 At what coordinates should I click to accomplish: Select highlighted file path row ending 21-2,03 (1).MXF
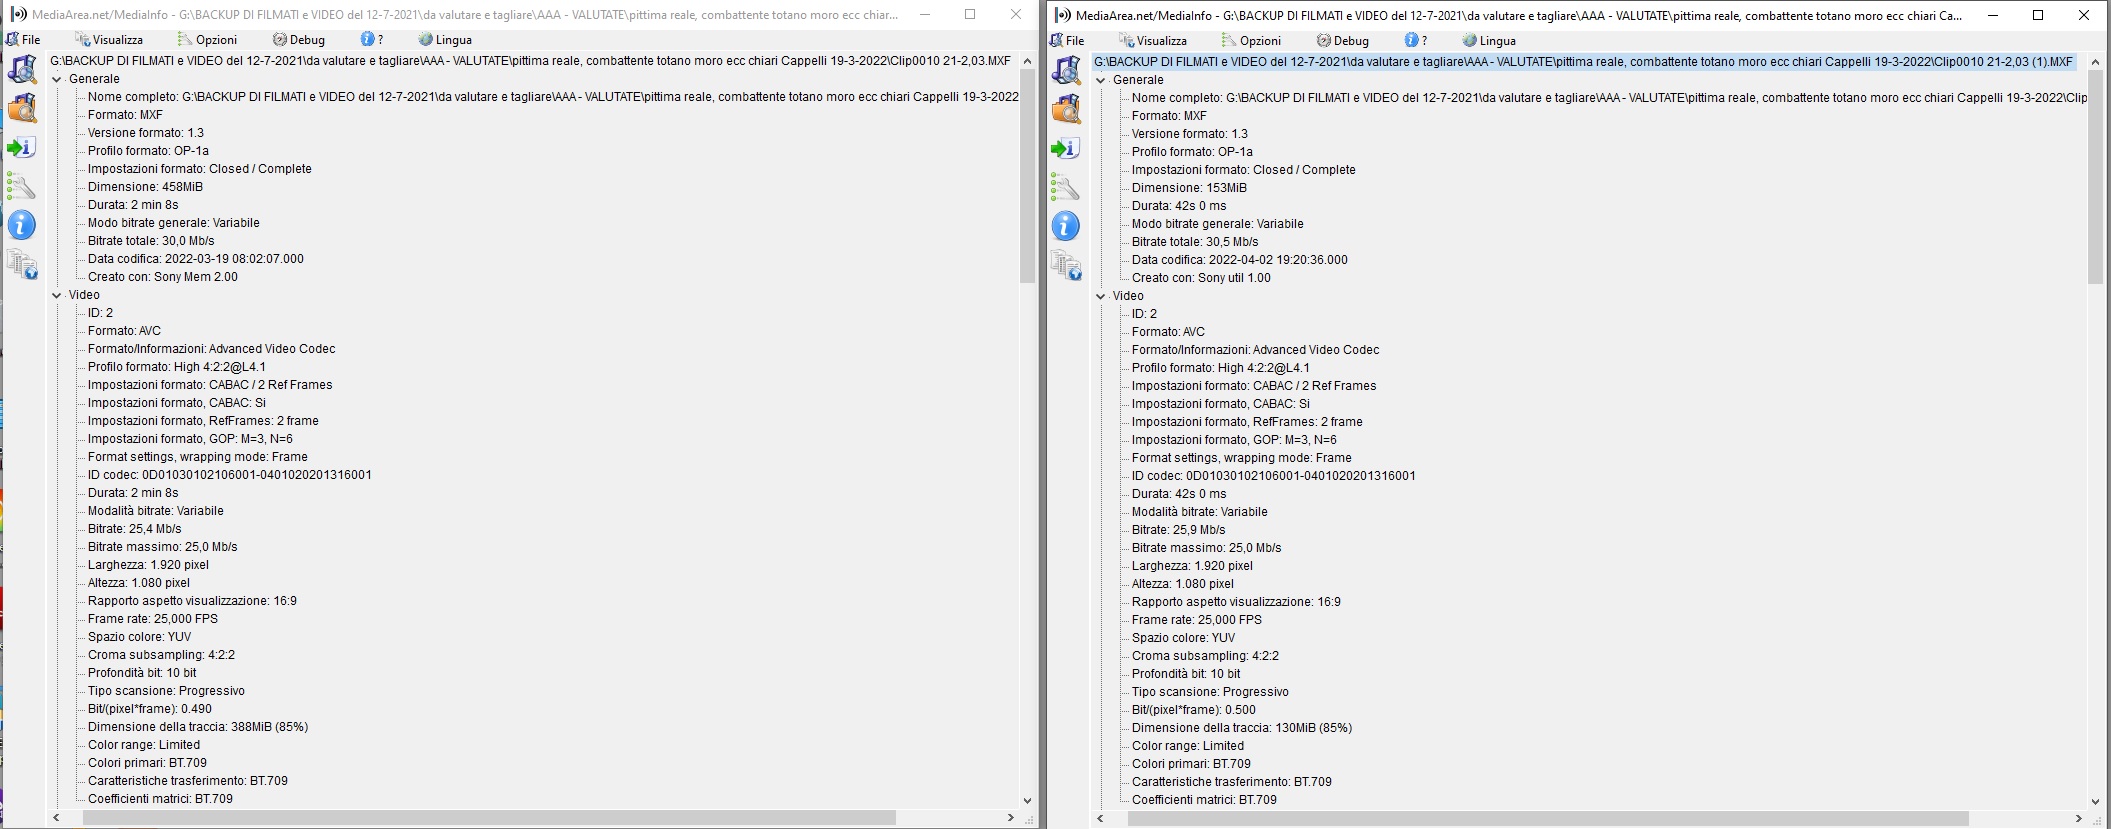(1584, 62)
